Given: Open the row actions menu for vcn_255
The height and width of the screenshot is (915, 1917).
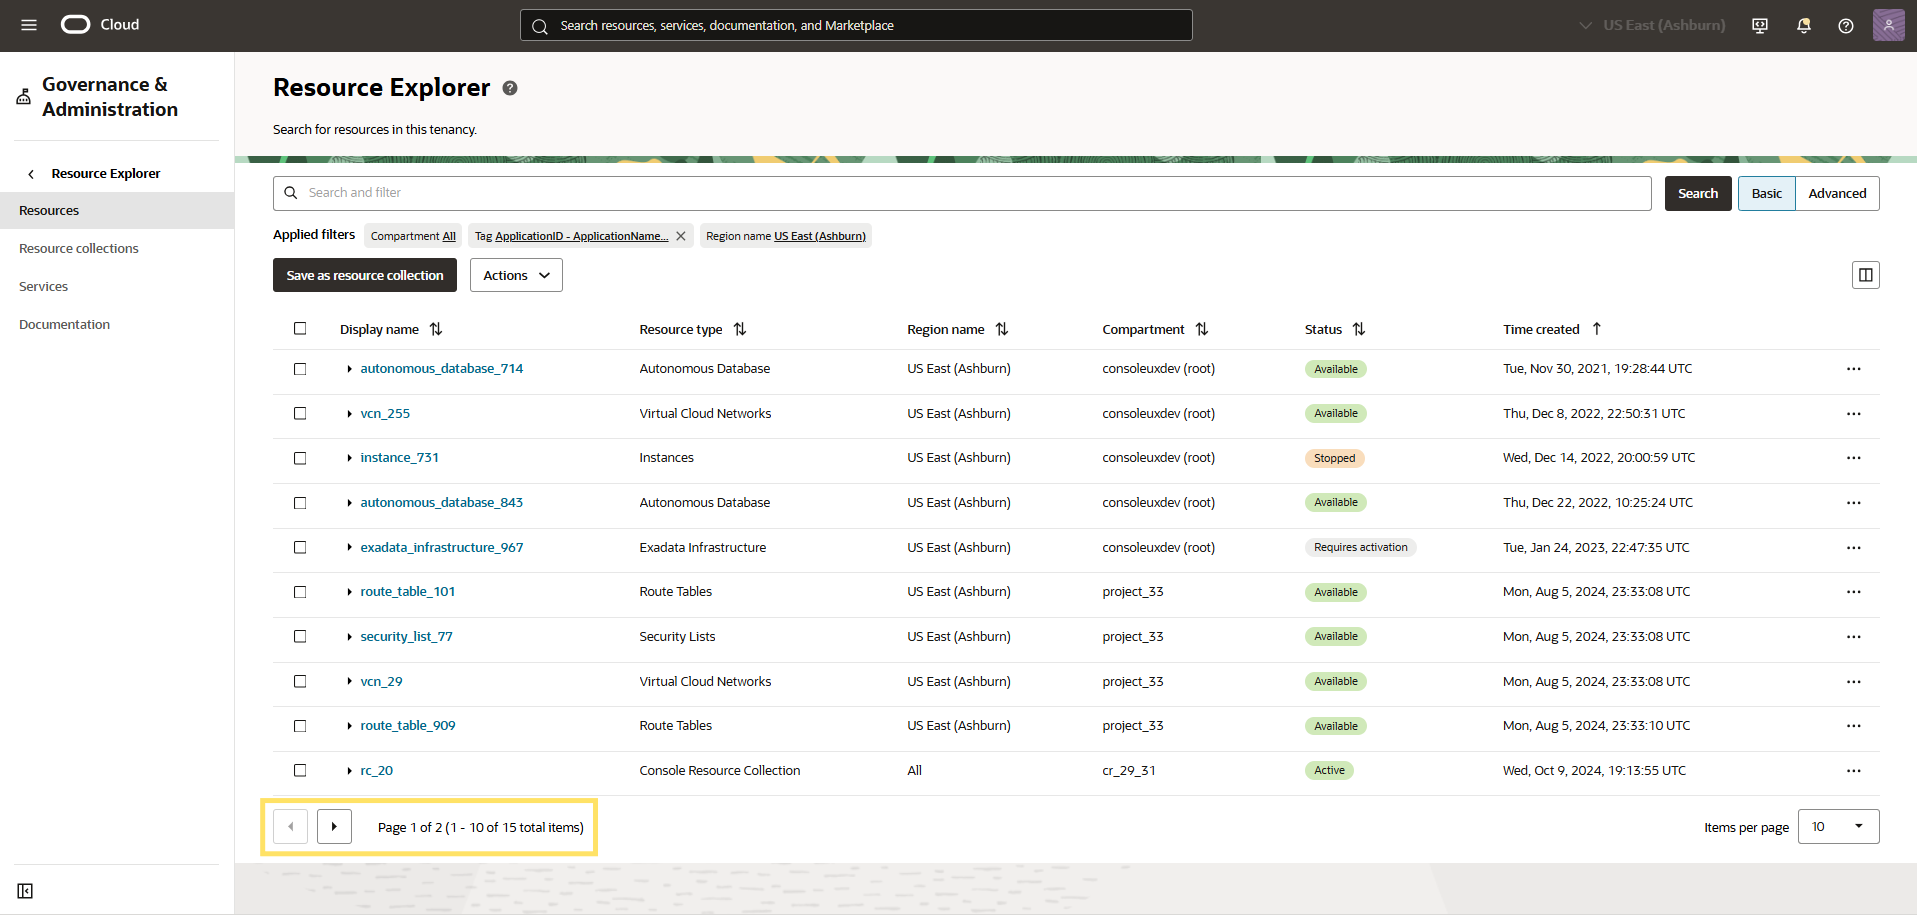Looking at the screenshot, I should click(x=1853, y=413).
